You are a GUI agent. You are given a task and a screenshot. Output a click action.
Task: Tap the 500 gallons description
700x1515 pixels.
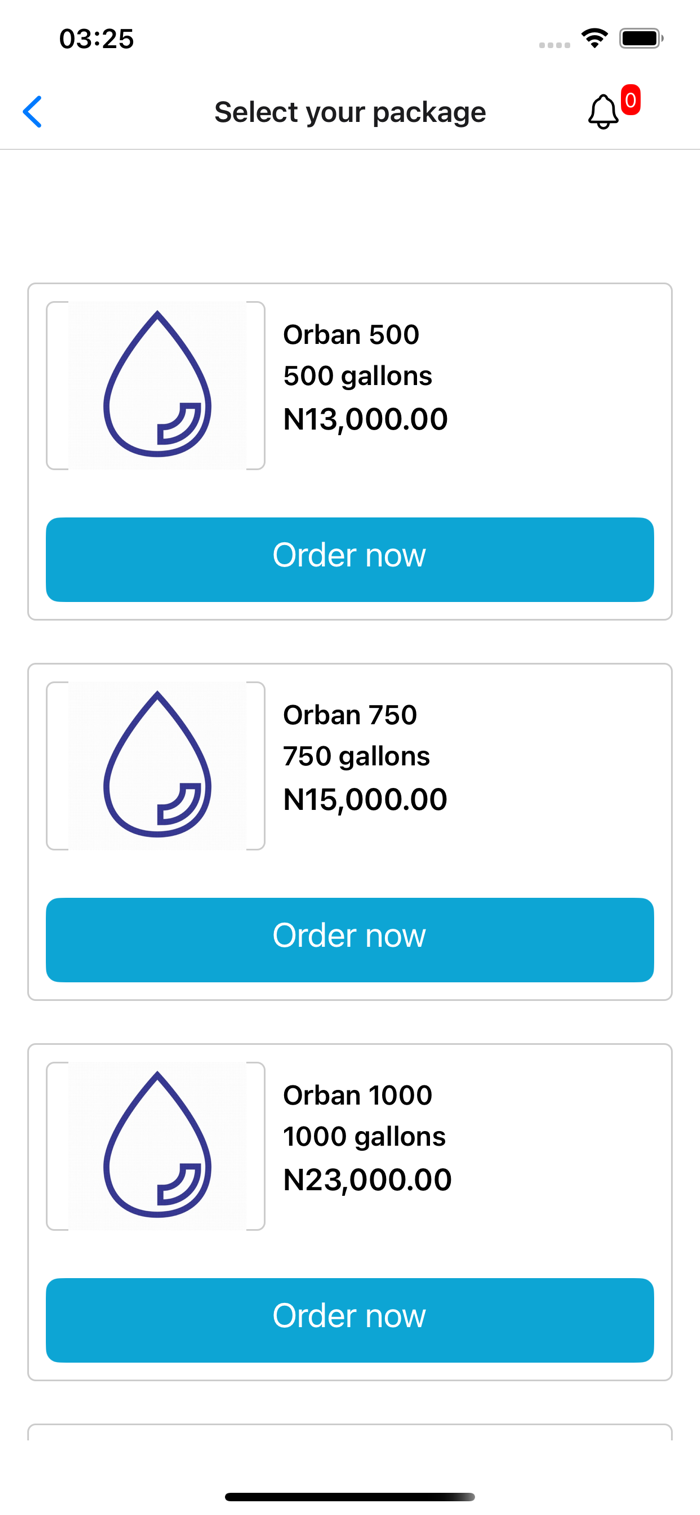point(357,376)
